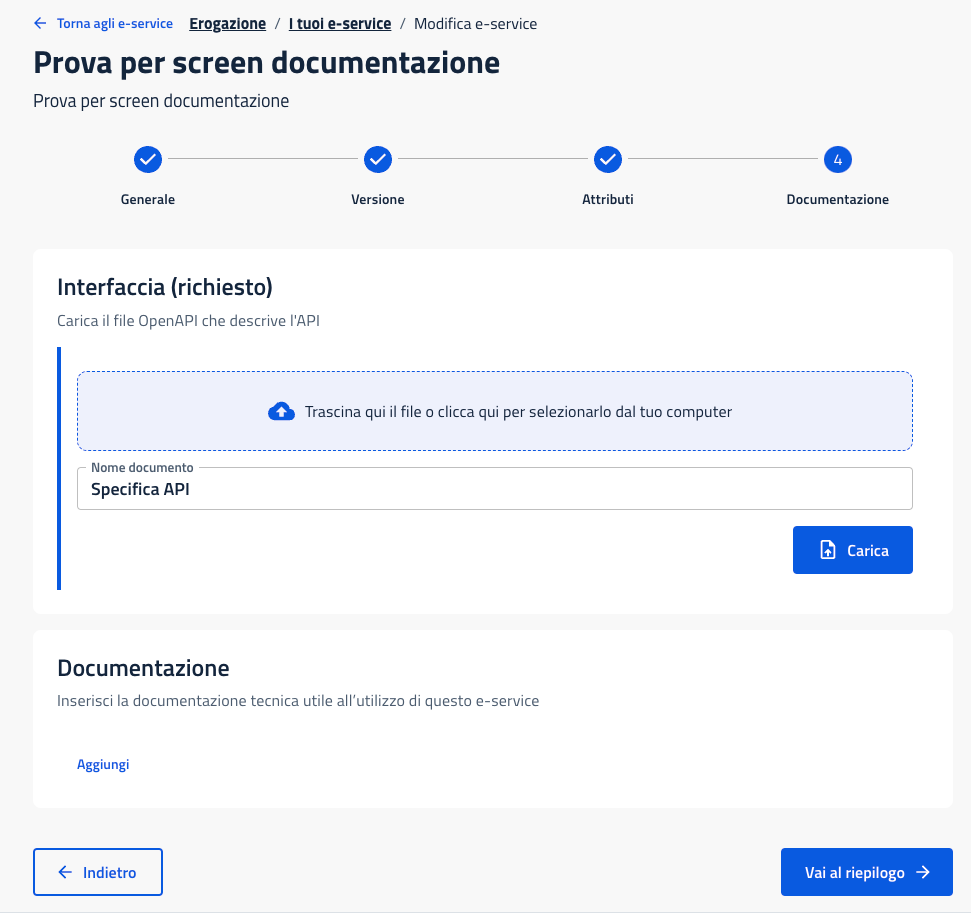Select the Versione step label
This screenshot has height=921, width=971.
(378, 199)
